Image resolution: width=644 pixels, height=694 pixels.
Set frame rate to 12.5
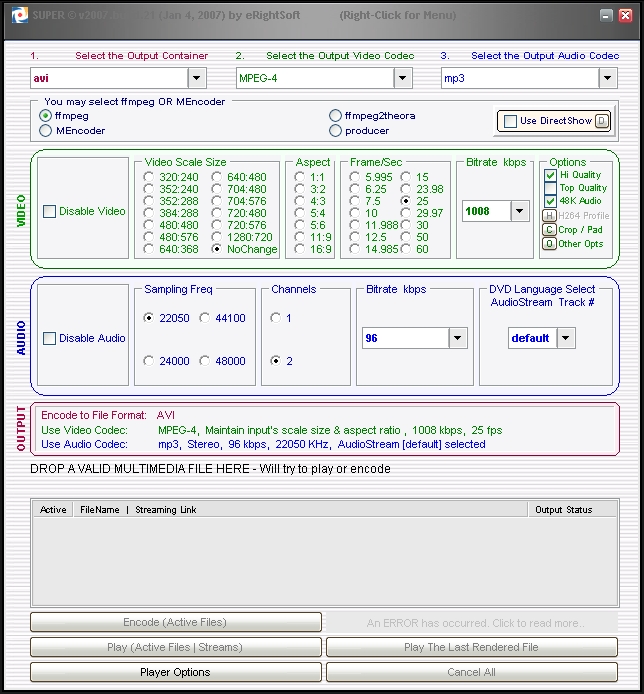(354, 237)
